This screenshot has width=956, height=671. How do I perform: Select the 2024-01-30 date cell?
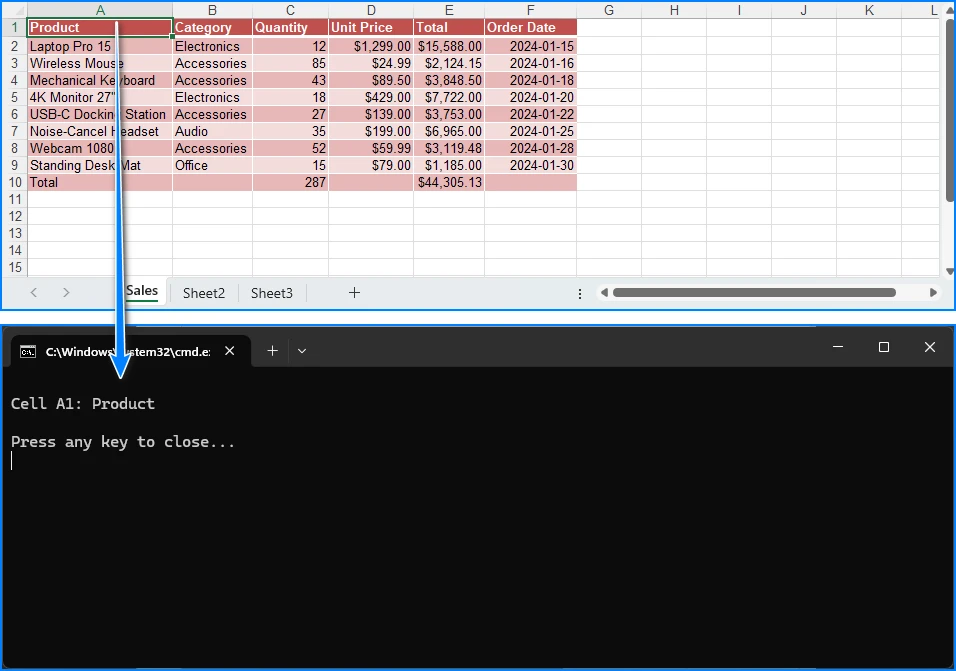pos(530,165)
